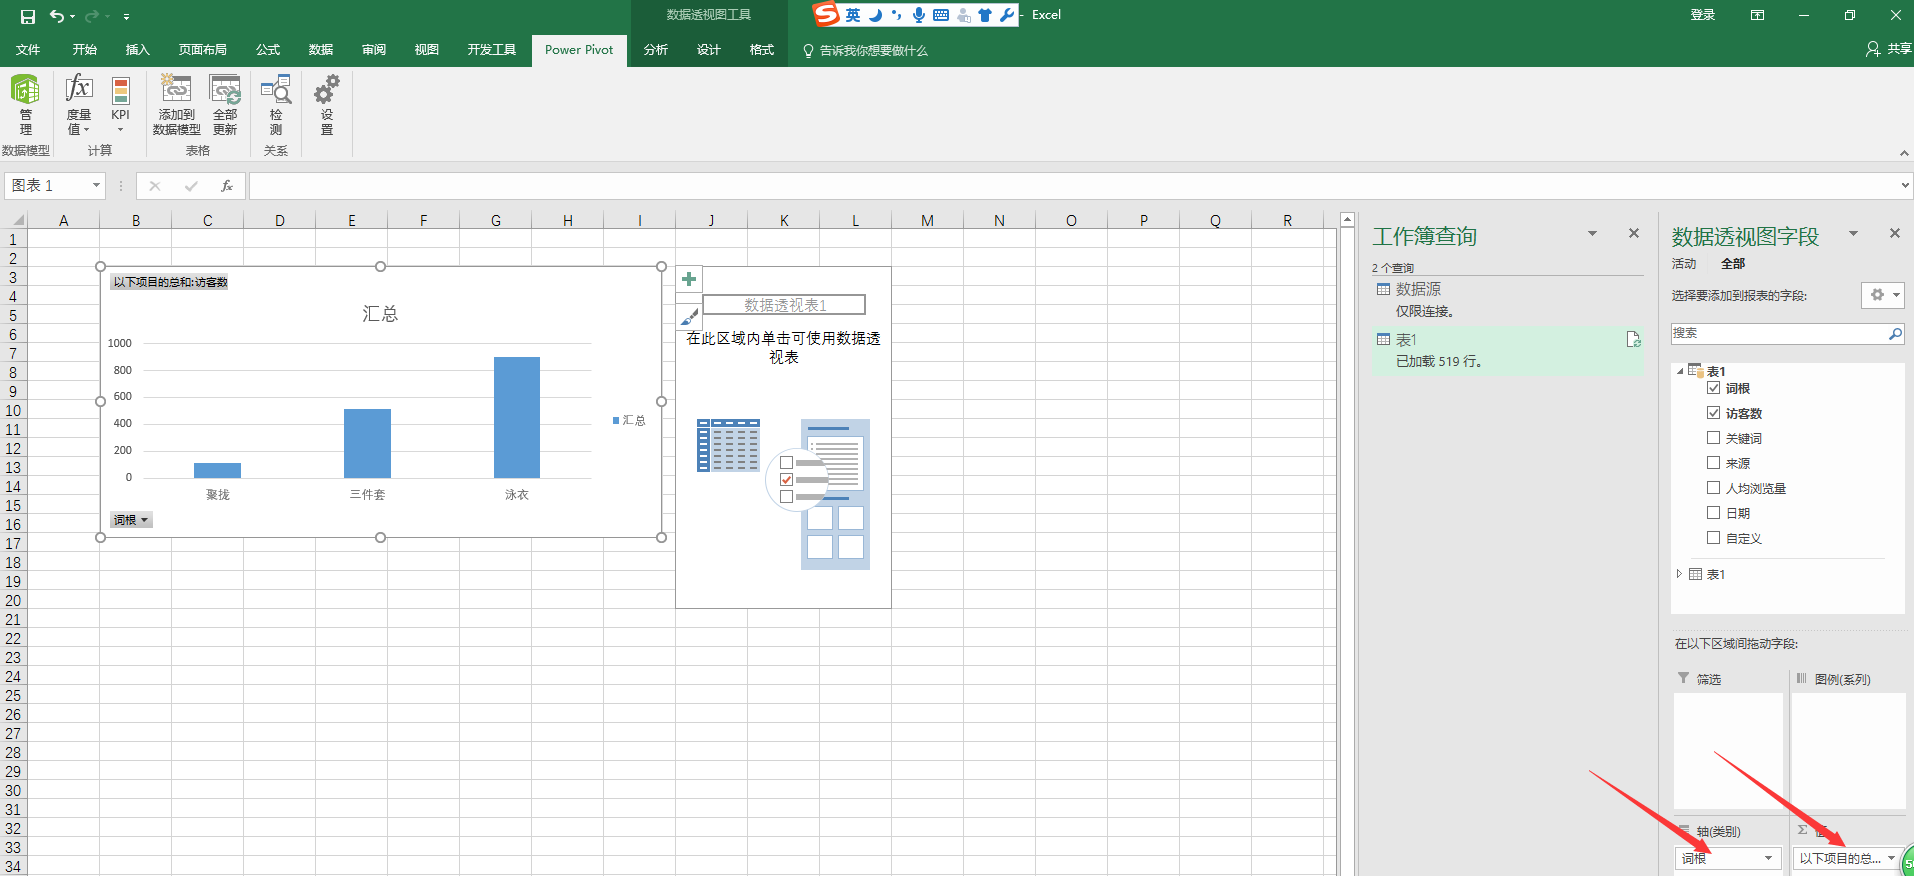Switch to the 公式 tab
1914x876 pixels.
click(268, 50)
